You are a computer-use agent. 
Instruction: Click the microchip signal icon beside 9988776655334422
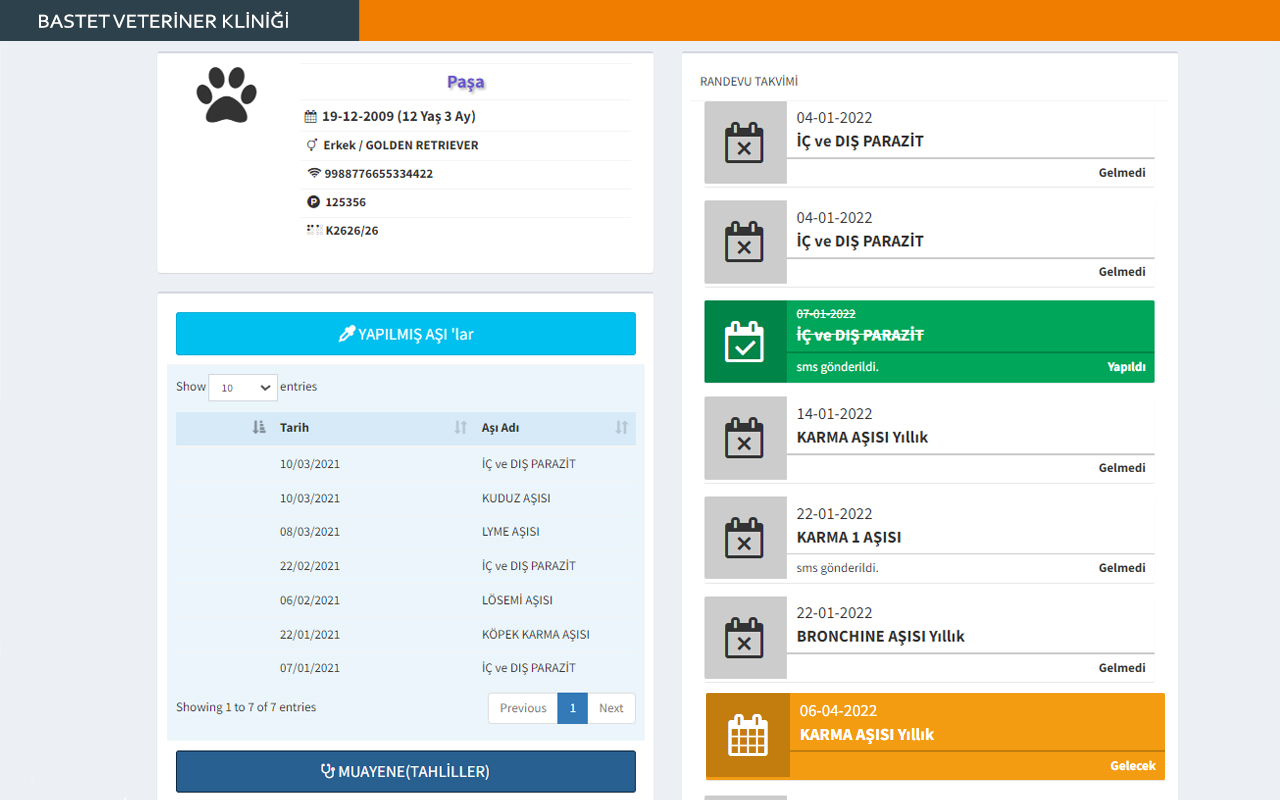click(x=314, y=173)
